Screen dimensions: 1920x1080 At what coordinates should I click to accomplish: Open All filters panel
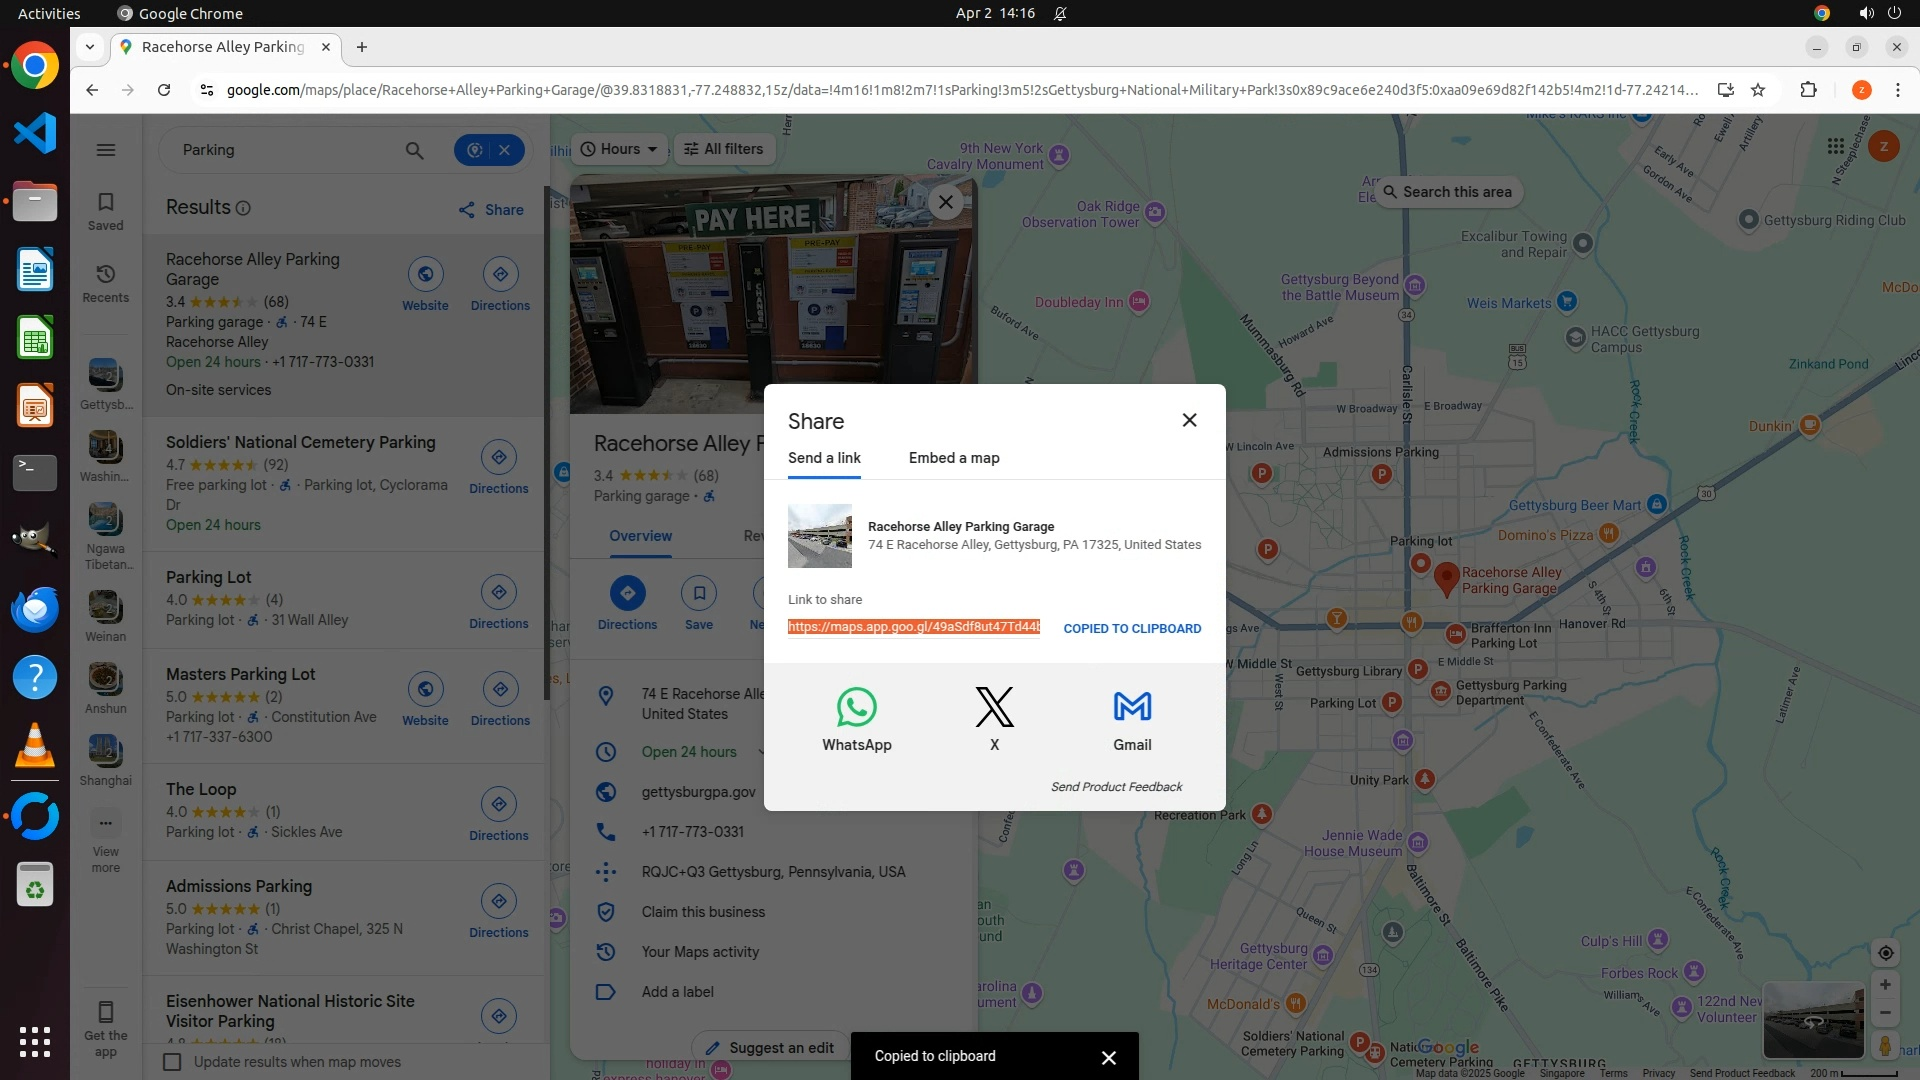pyautogui.click(x=724, y=149)
